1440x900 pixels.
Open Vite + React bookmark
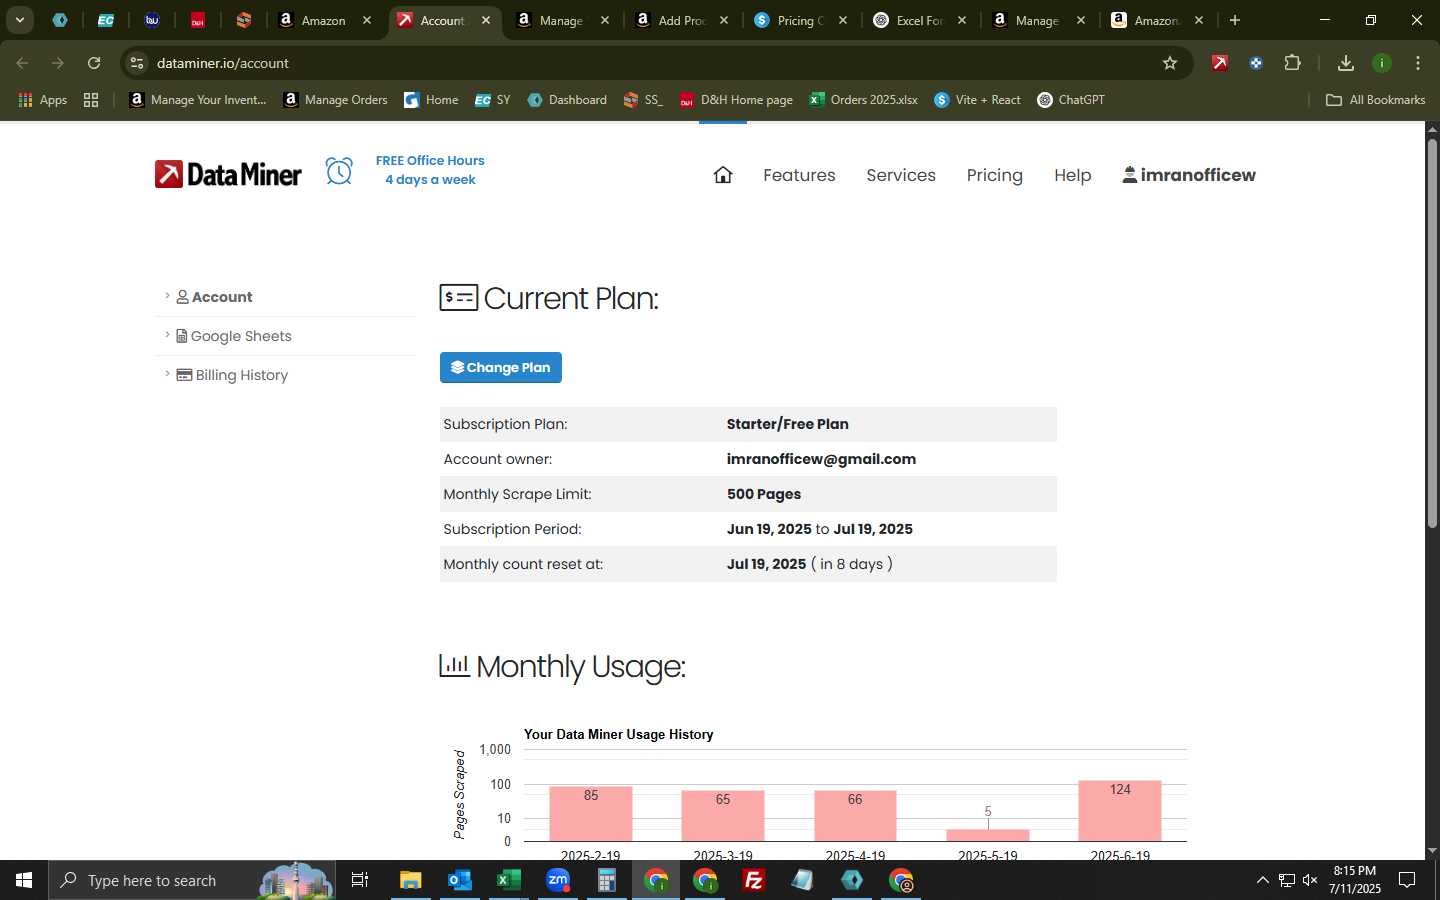(x=977, y=100)
